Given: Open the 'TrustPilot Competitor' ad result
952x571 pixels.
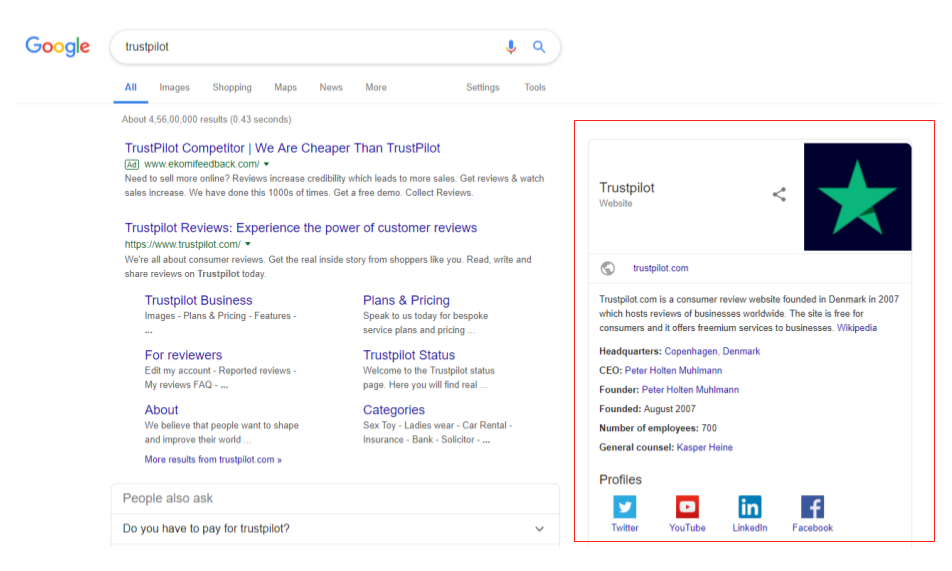Looking at the screenshot, I should (x=282, y=148).
